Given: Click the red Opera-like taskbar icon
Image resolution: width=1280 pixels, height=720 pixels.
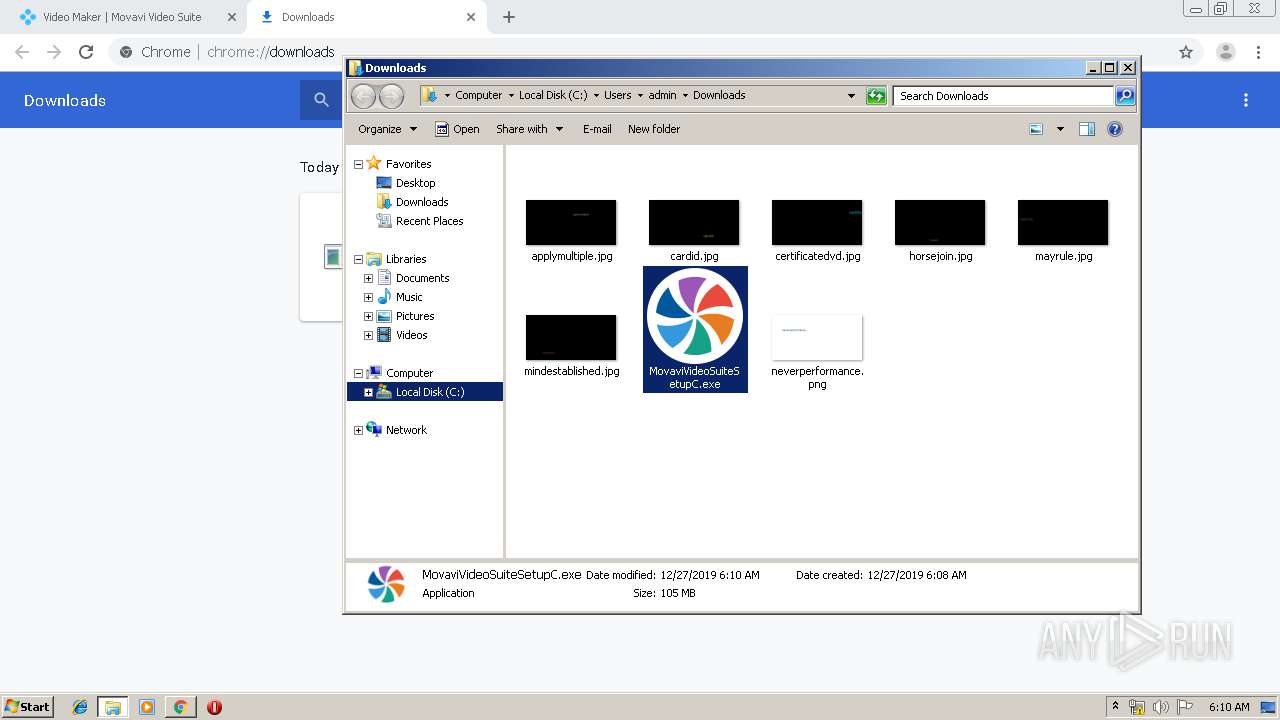Looking at the screenshot, I should pos(214,707).
